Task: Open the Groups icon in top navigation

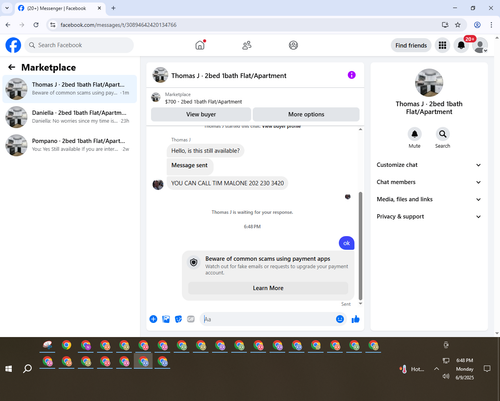Action: [x=293, y=45]
